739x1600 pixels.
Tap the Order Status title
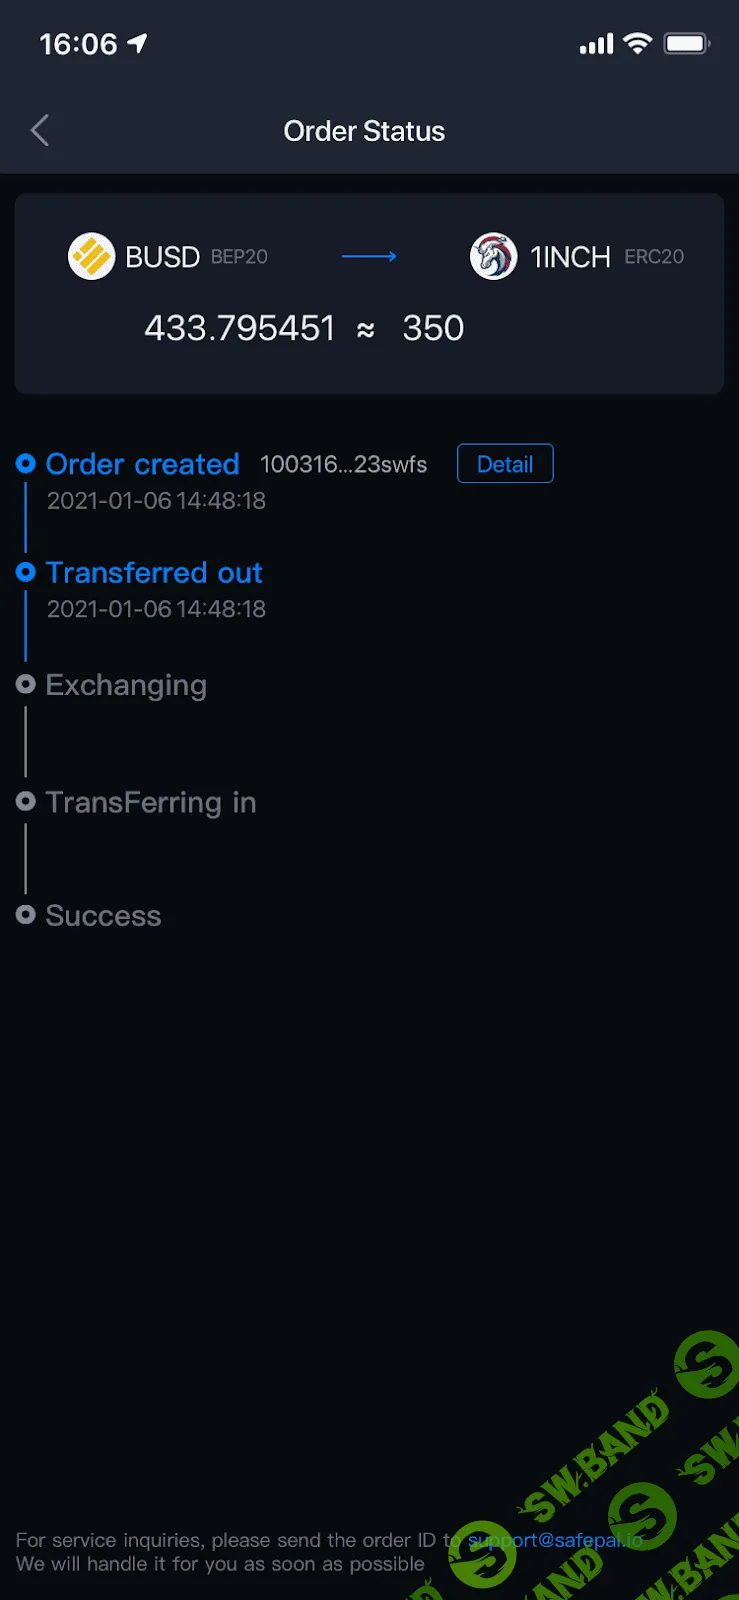point(364,131)
